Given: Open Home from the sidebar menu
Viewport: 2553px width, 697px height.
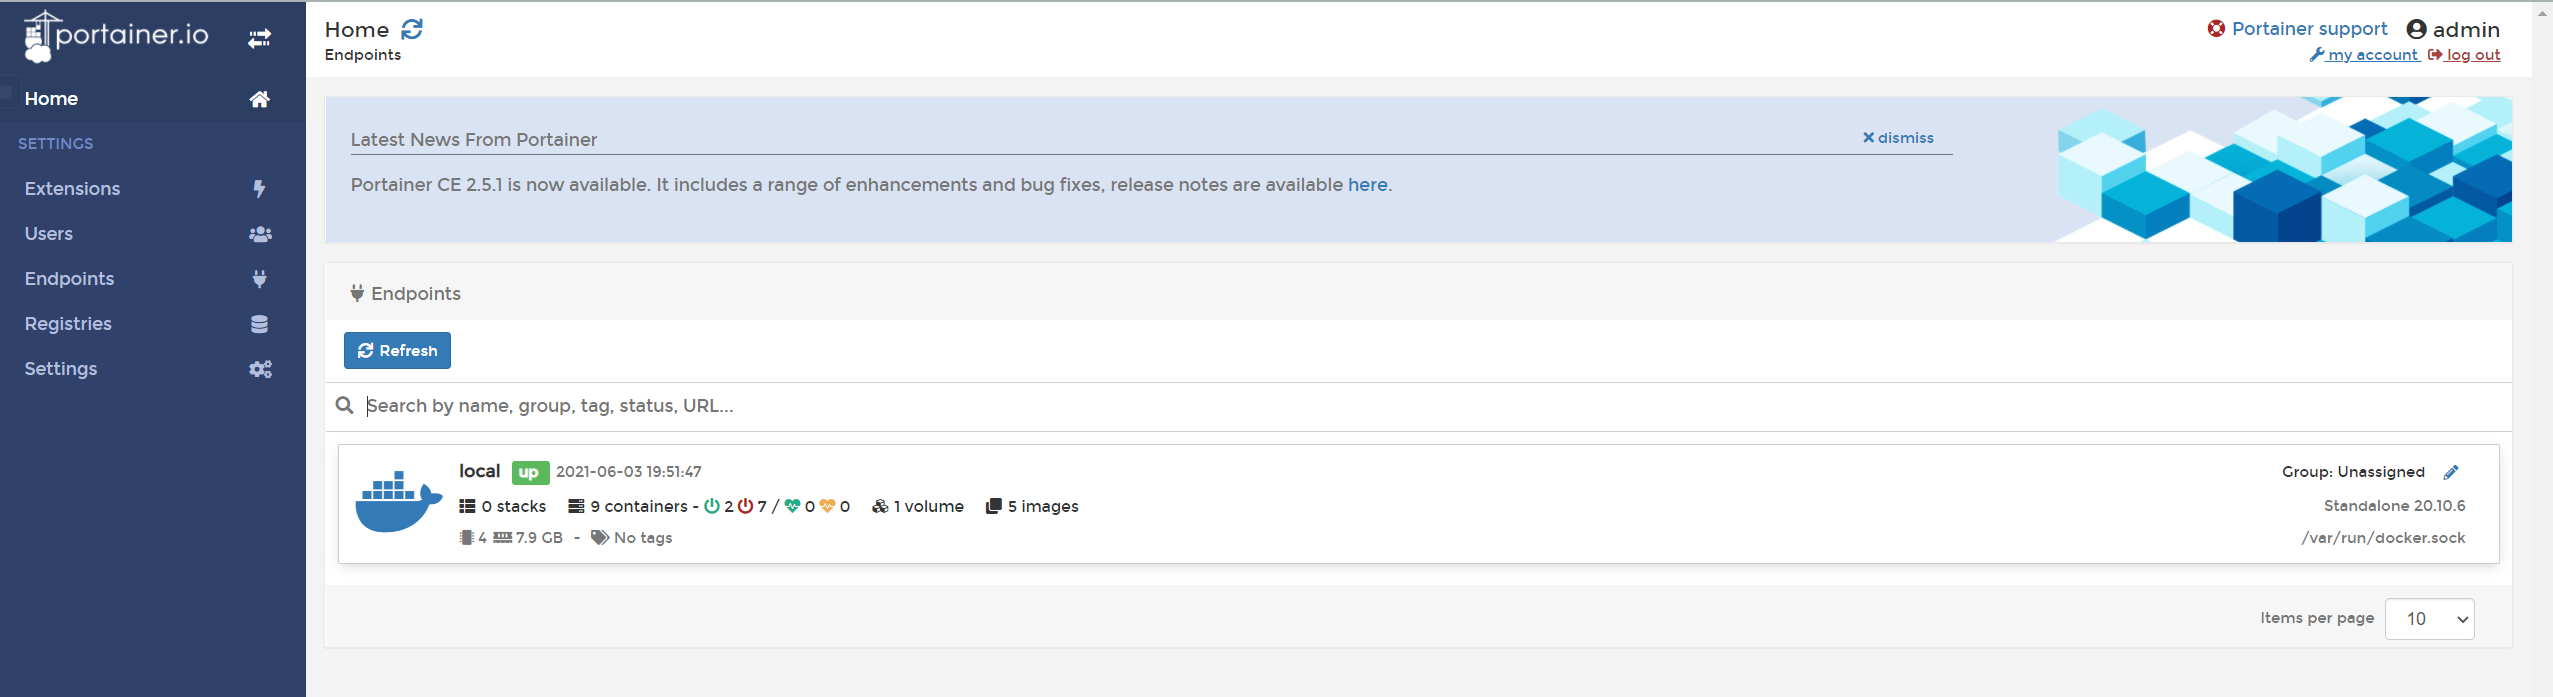Looking at the screenshot, I should click(51, 99).
